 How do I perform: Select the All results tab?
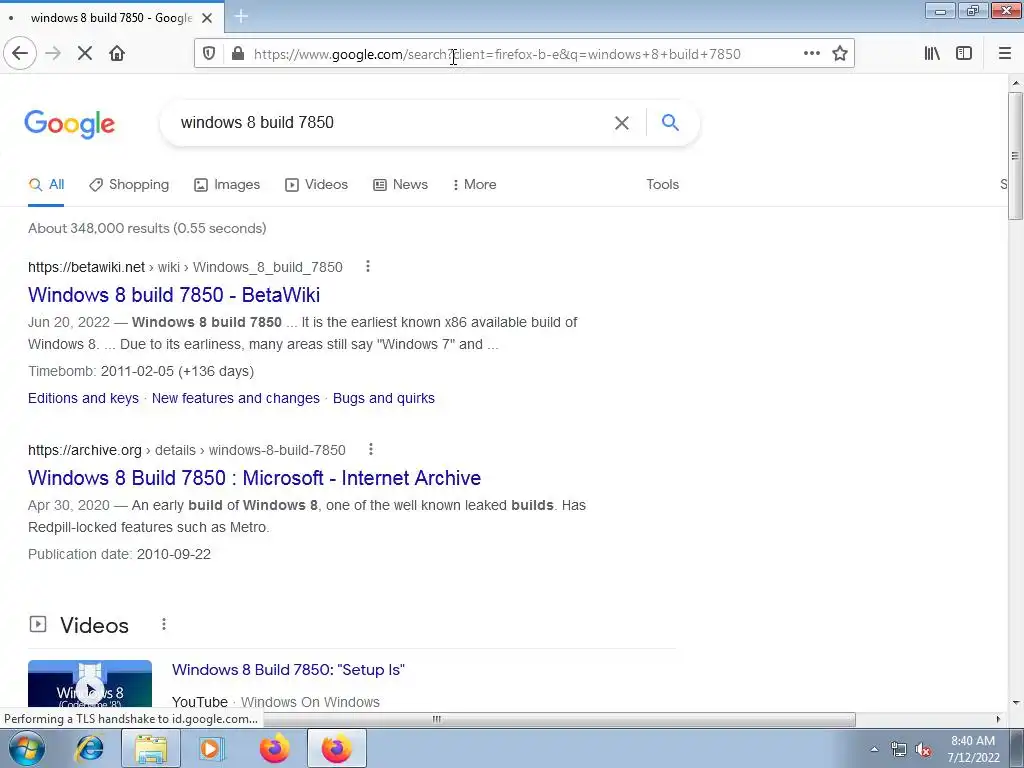46,185
